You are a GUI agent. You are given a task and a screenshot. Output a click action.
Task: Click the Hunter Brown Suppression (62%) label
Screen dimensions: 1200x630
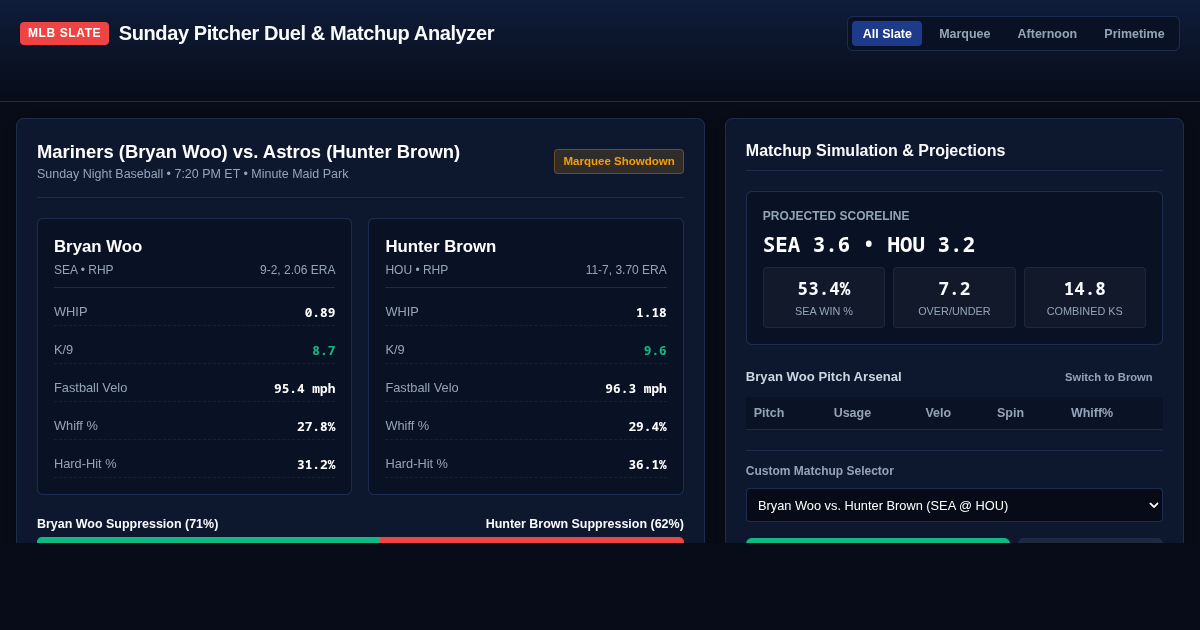(585, 524)
